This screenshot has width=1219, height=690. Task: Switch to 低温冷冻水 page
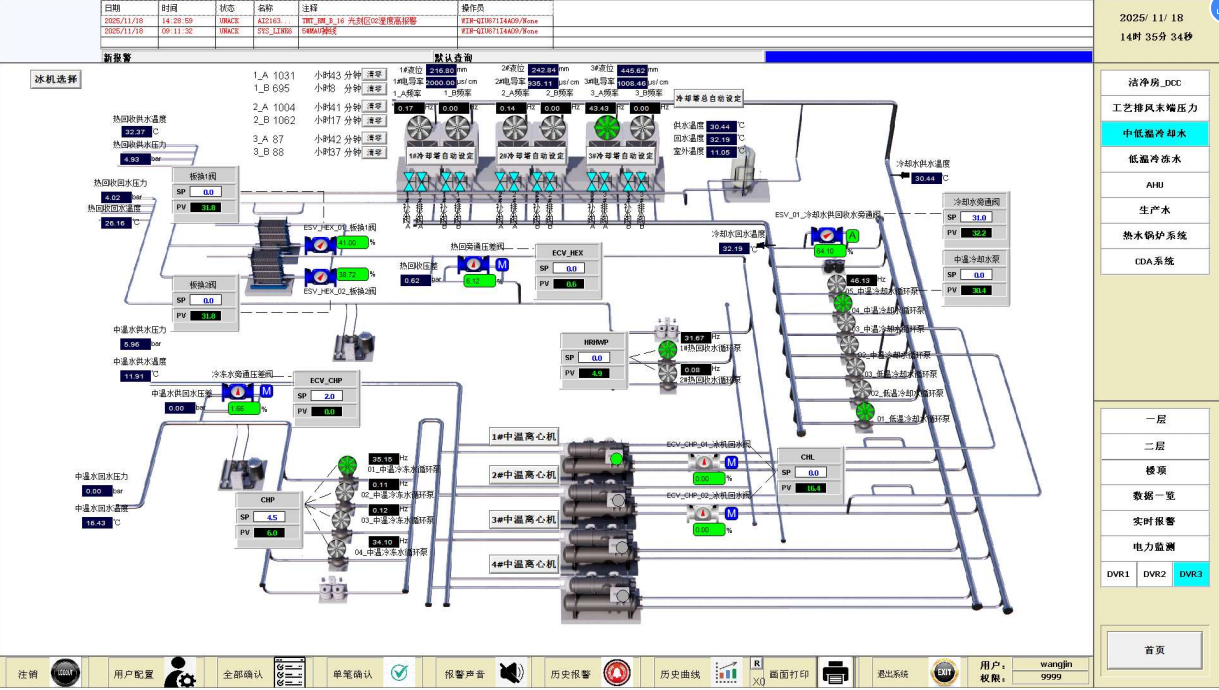tap(1154, 159)
